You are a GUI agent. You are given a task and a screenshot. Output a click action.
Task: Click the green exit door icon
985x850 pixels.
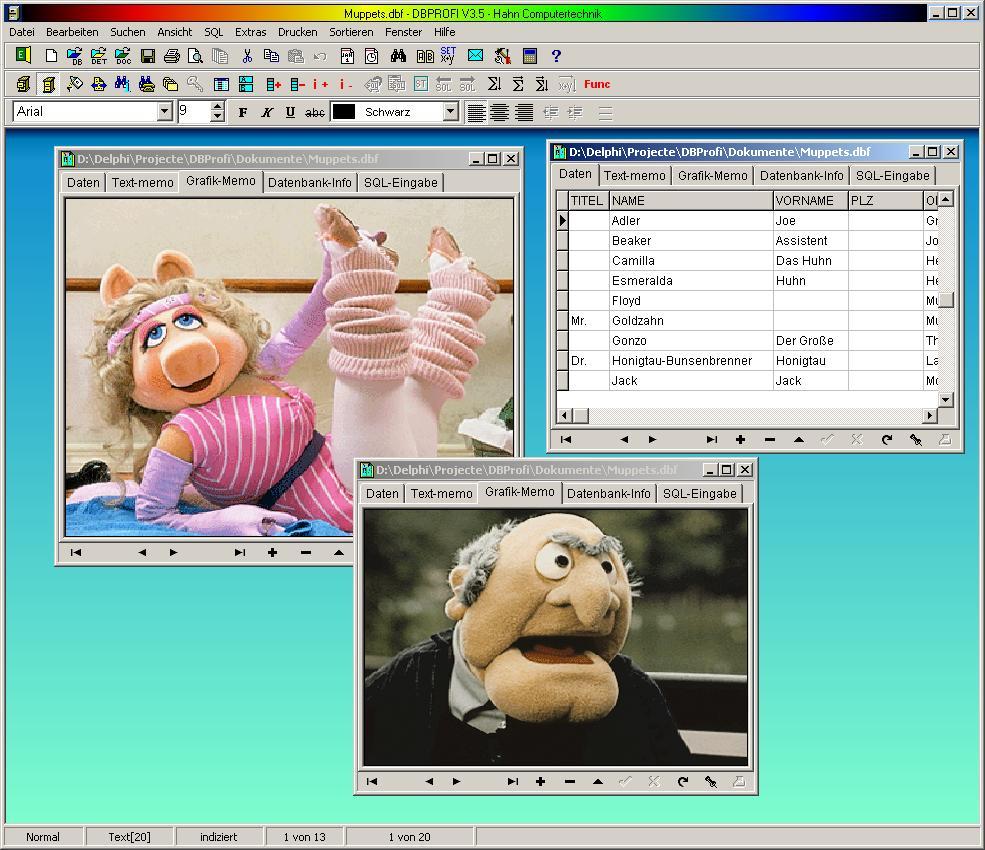[23, 55]
